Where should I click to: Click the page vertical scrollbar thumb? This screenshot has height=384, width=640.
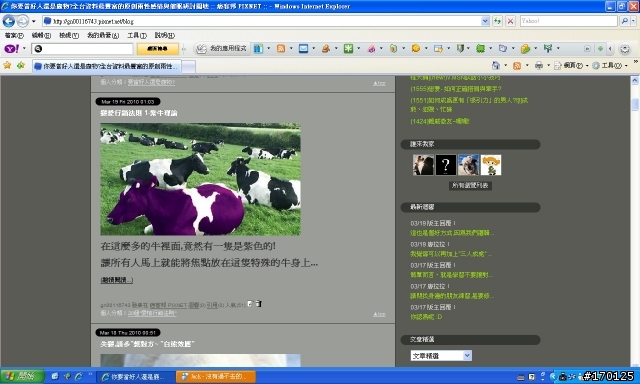tap(635, 104)
